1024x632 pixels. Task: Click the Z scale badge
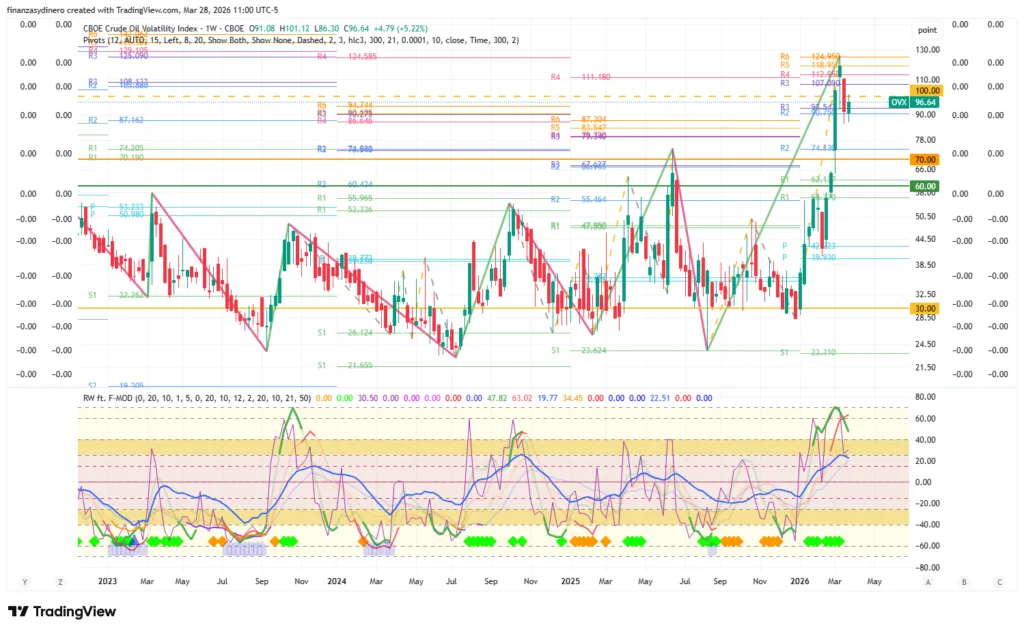[61, 581]
